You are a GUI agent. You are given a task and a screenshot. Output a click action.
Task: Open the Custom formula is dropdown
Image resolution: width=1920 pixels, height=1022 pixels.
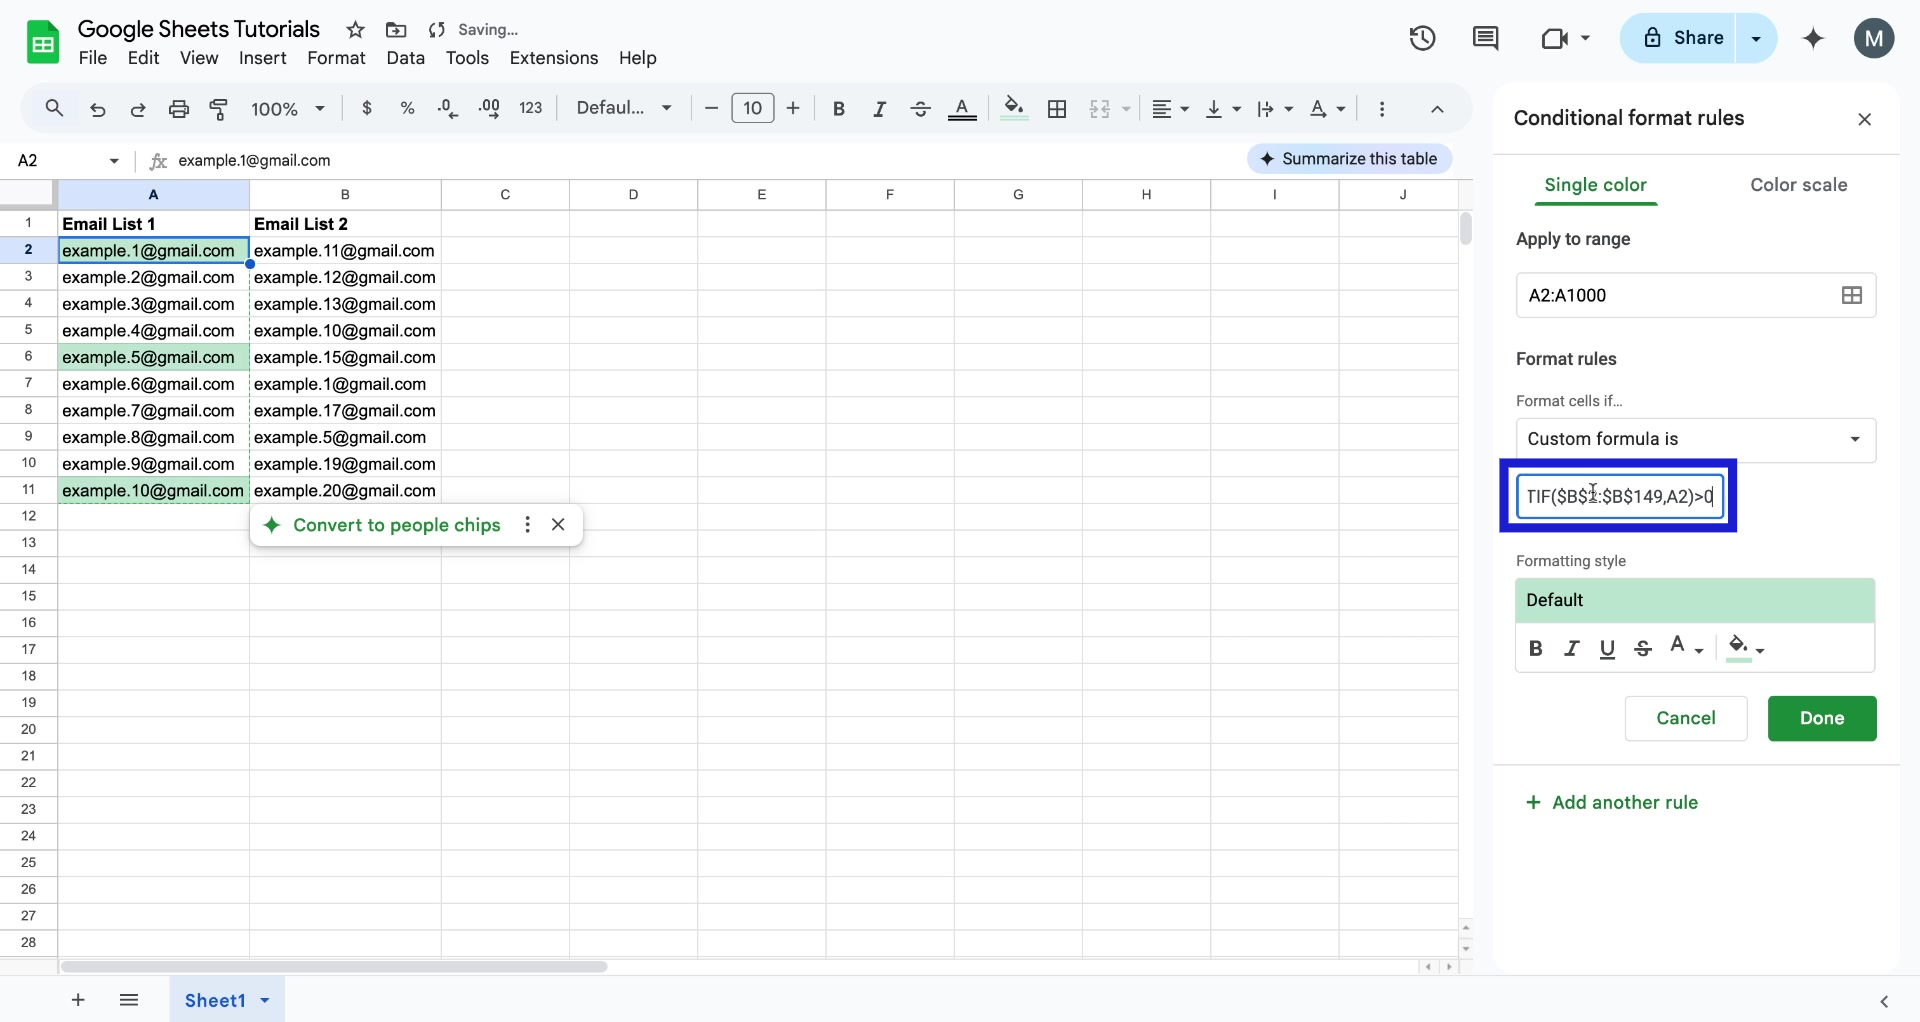click(1695, 439)
